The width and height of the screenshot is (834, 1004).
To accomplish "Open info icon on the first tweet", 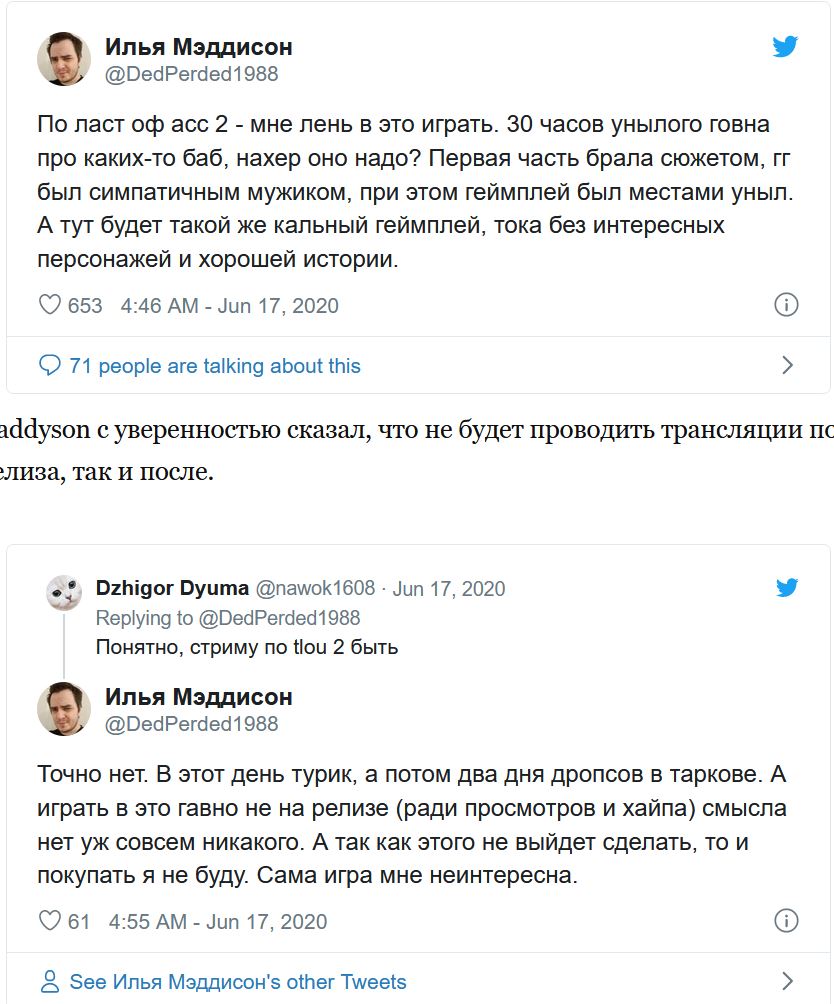I will tap(787, 305).
